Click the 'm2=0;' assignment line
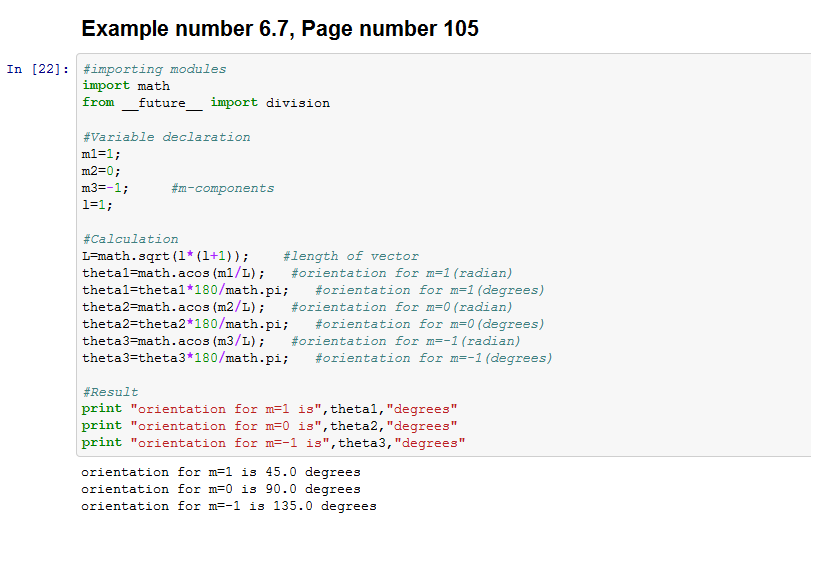The image size is (832, 572). (x=103, y=171)
